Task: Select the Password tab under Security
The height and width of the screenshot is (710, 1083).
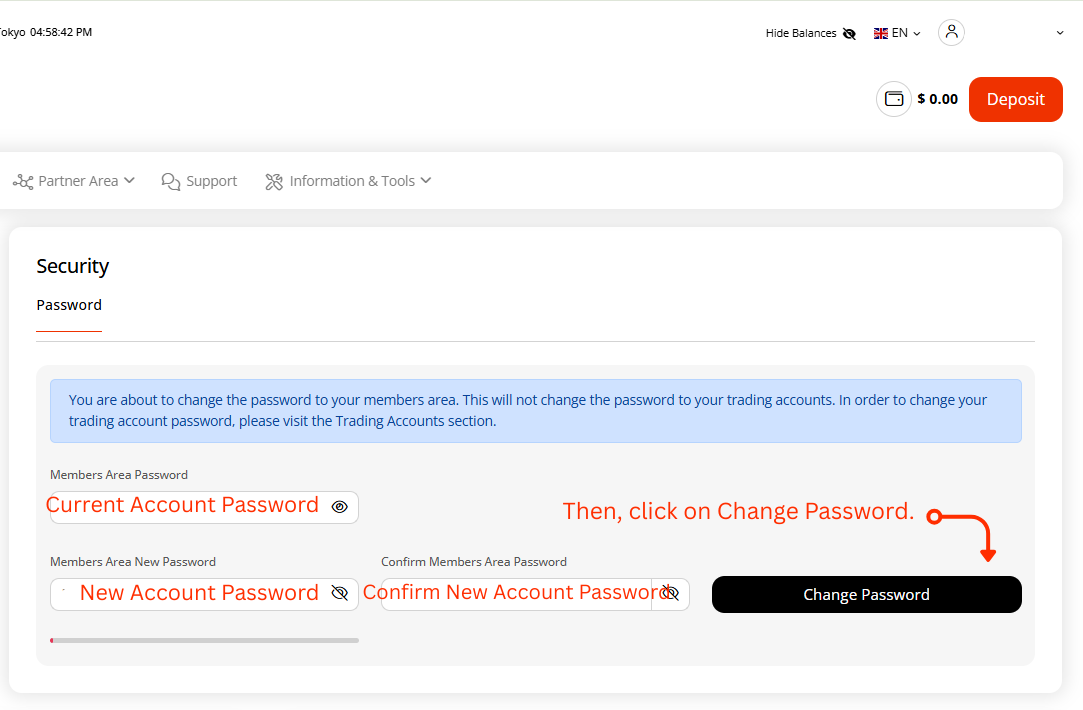Action: [69, 305]
